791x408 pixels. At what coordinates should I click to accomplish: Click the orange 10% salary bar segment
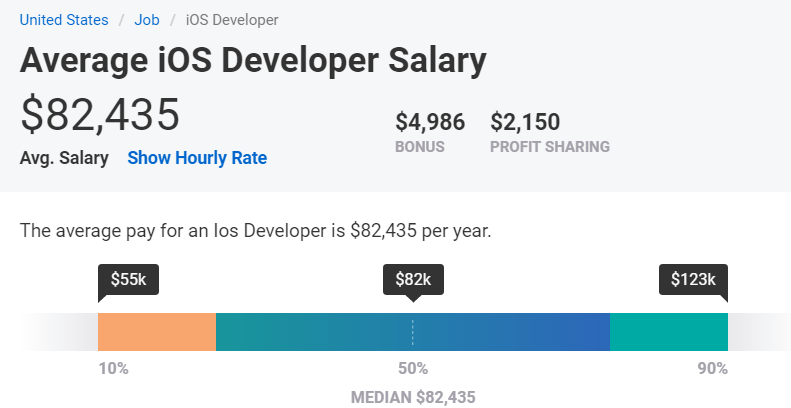157,331
